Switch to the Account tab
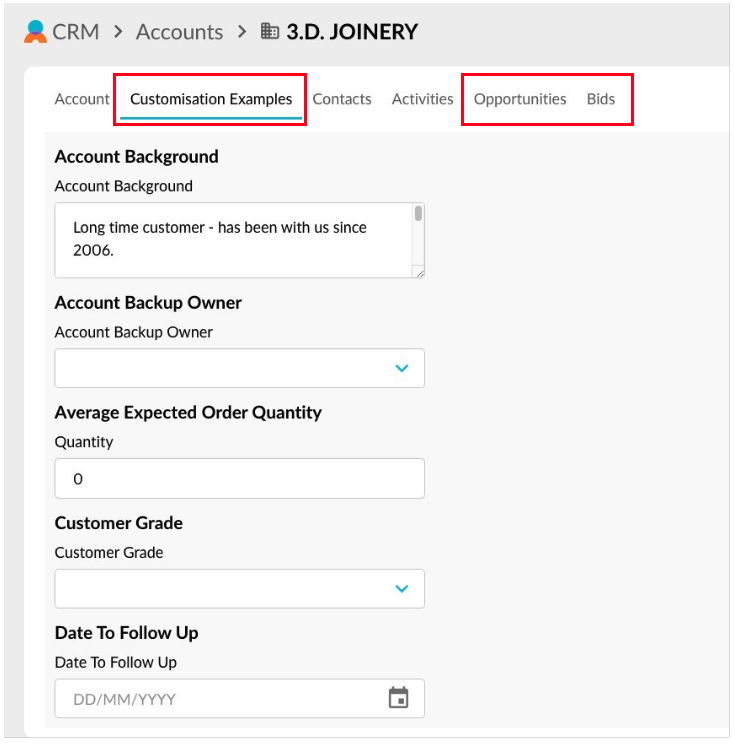735x744 pixels. click(82, 99)
